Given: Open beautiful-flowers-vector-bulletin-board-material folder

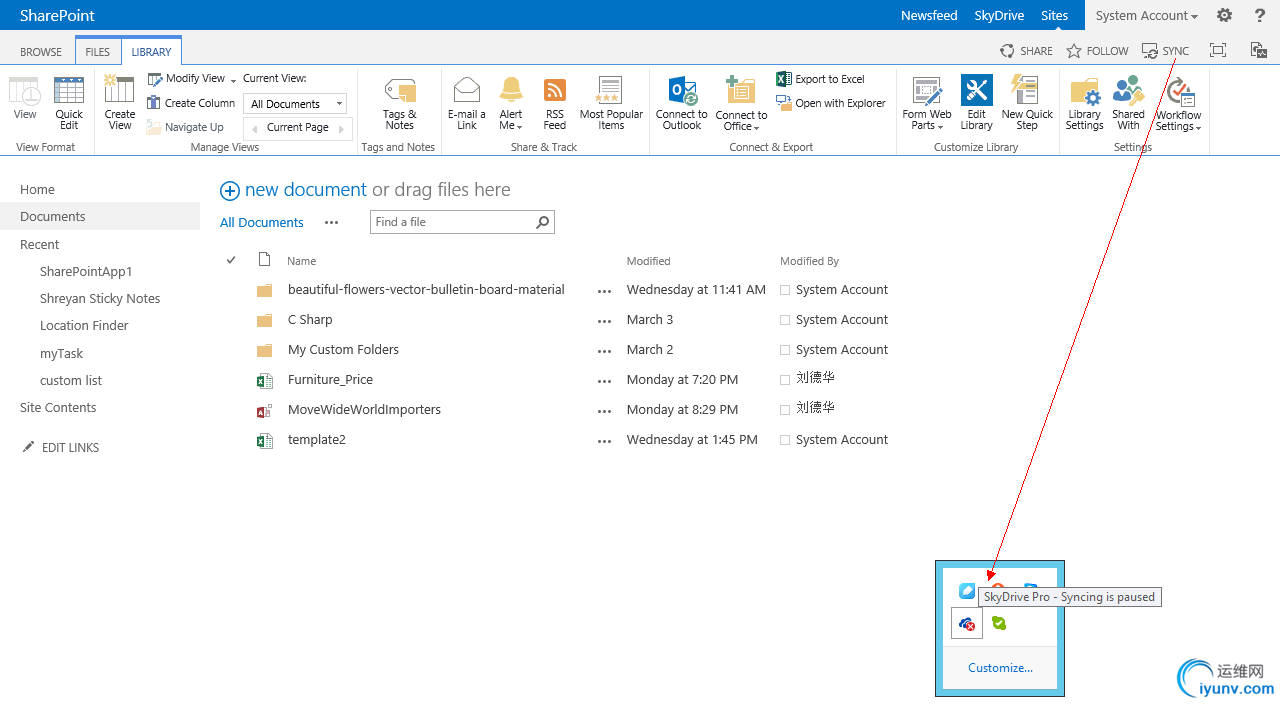Looking at the screenshot, I should pyautogui.click(x=426, y=290).
